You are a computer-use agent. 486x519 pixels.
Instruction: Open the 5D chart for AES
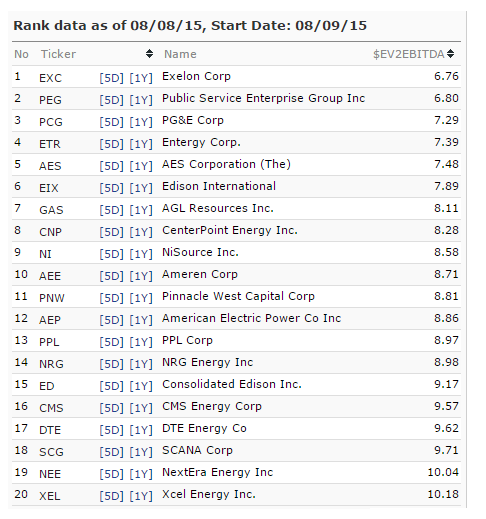tap(111, 166)
